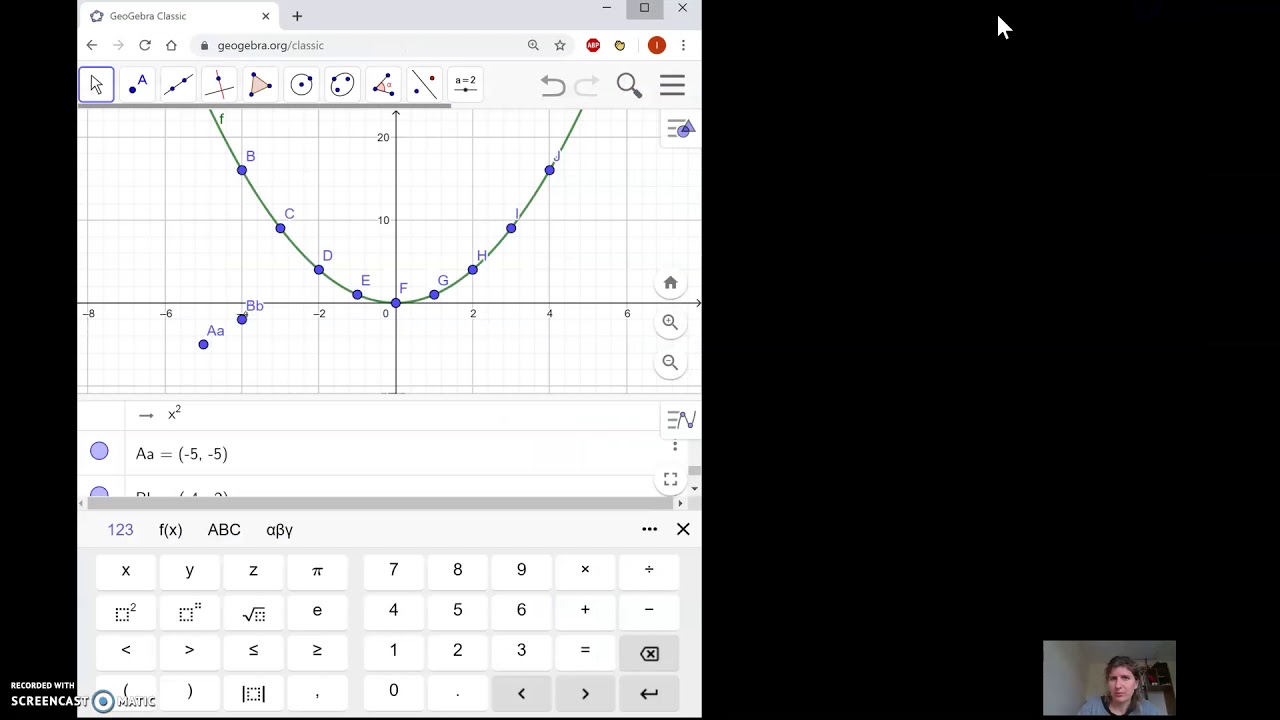Go back in browser history
Image resolution: width=1280 pixels, height=720 pixels.
click(92, 45)
